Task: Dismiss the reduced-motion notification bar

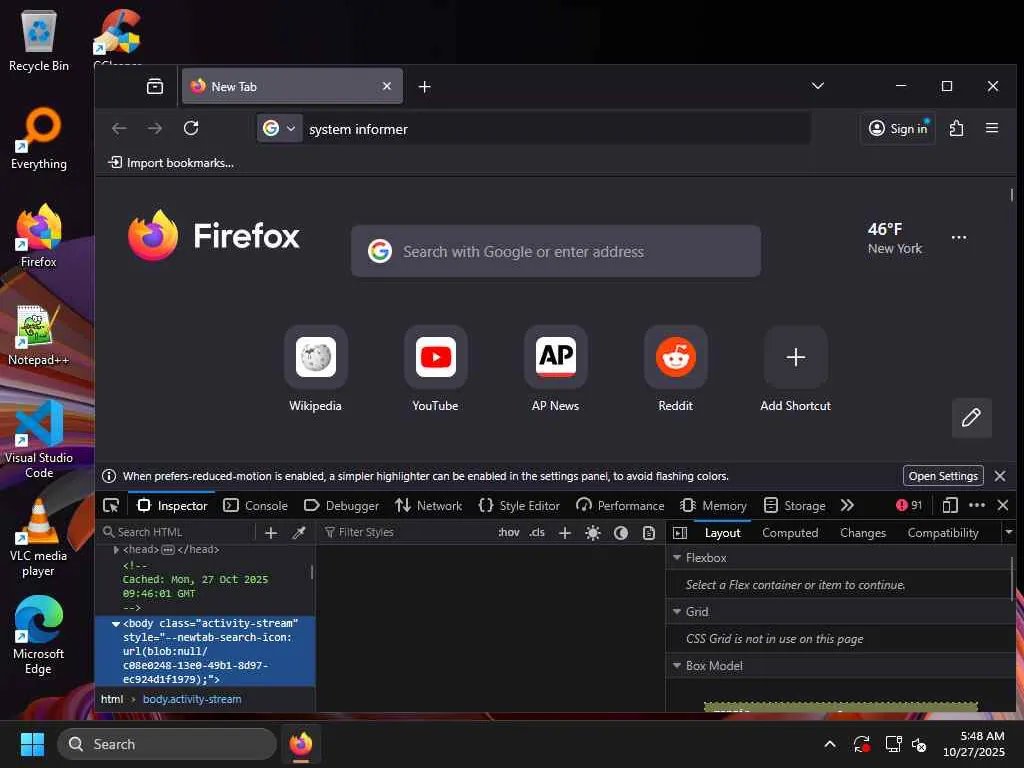Action: click(x=1000, y=476)
